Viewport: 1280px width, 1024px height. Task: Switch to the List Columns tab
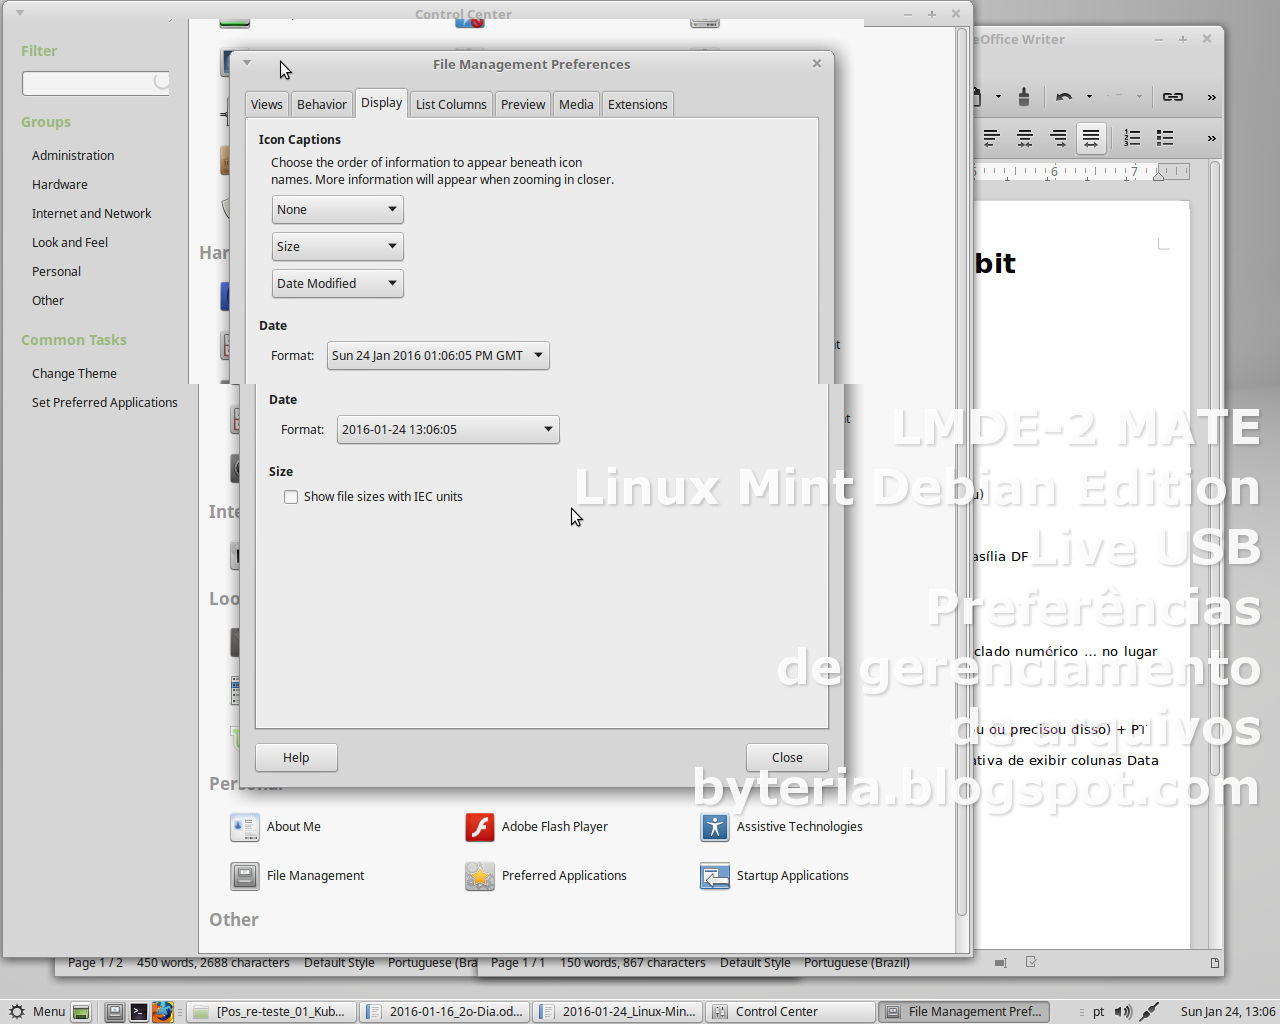(x=450, y=103)
